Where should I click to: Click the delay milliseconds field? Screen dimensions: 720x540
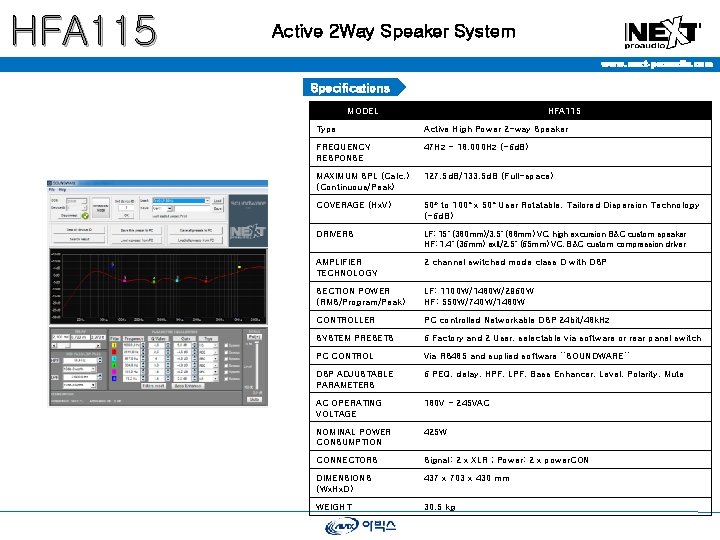coord(61,337)
